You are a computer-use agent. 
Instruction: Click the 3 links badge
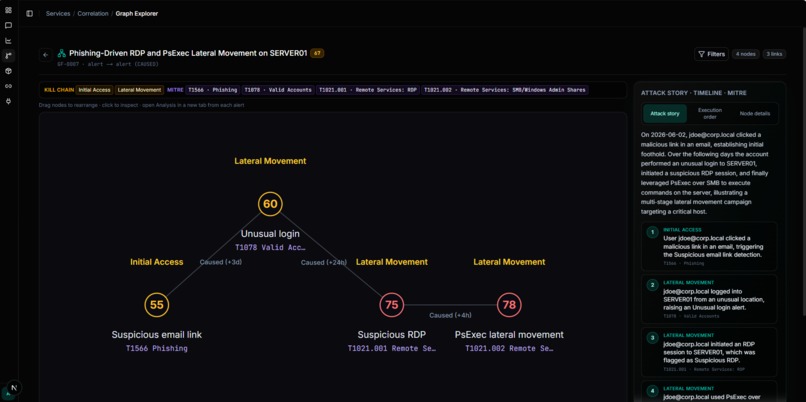click(774, 54)
